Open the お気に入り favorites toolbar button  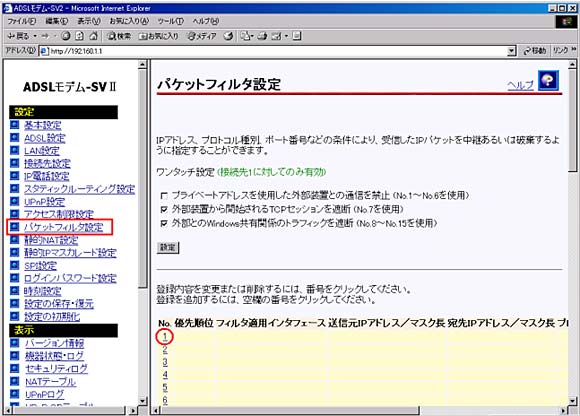click(x=159, y=36)
